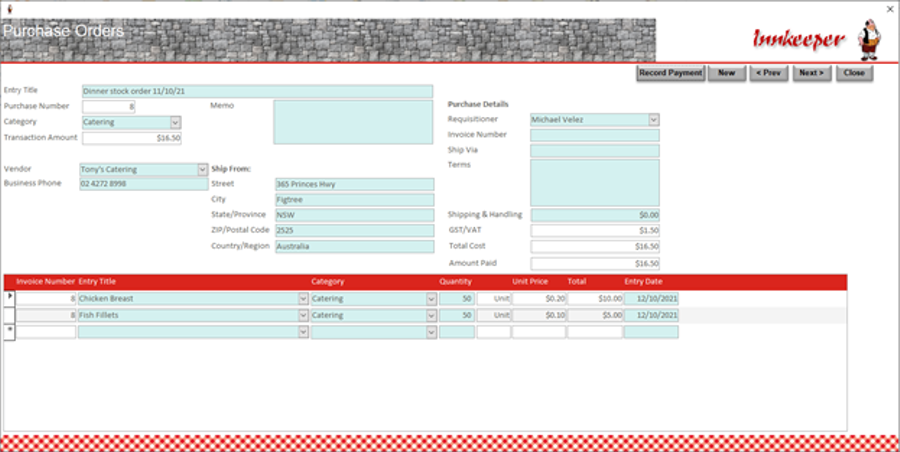This screenshot has width=900, height=452.
Task: Click the Purchase Orders title text
Action: [x=63, y=31]
